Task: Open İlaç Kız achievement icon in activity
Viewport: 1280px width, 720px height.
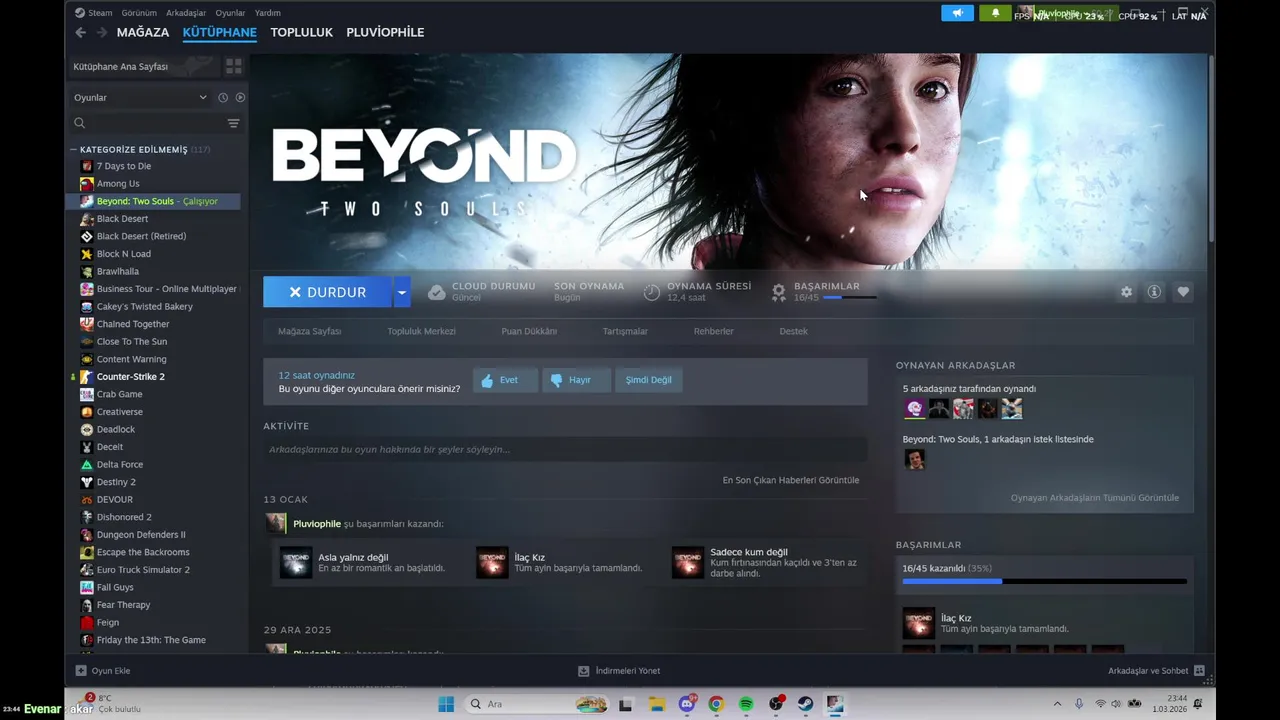Action: (492, 562)
